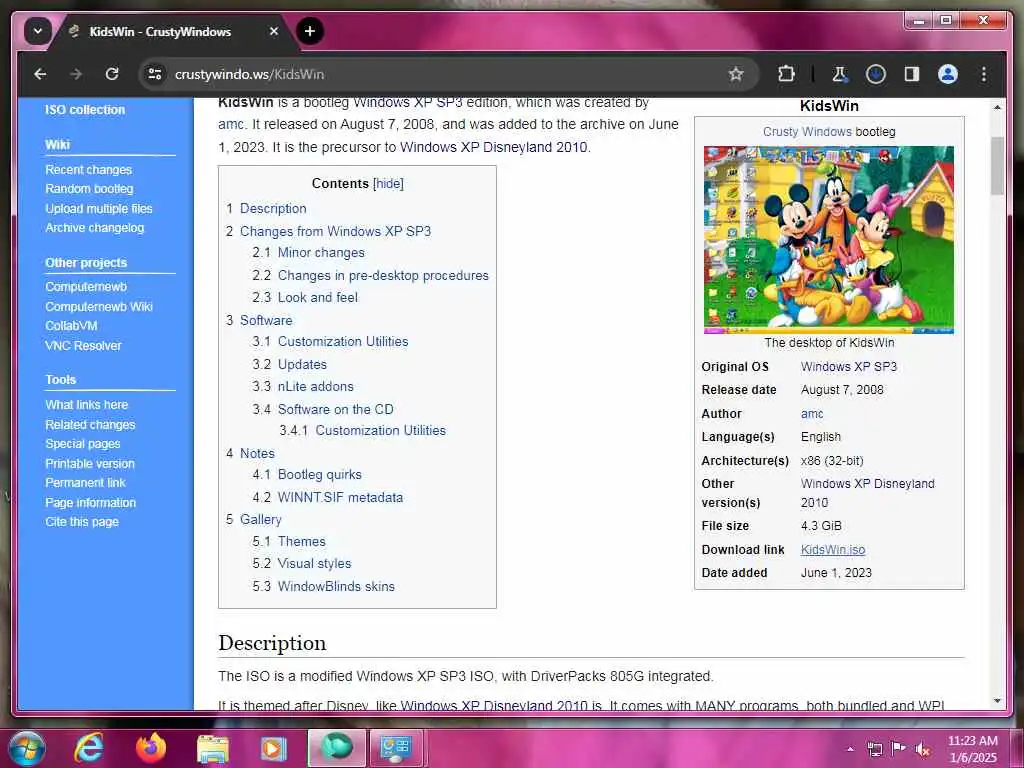
Task: Open the Extensions puzzle icon
Action: [x=786, y=74]
